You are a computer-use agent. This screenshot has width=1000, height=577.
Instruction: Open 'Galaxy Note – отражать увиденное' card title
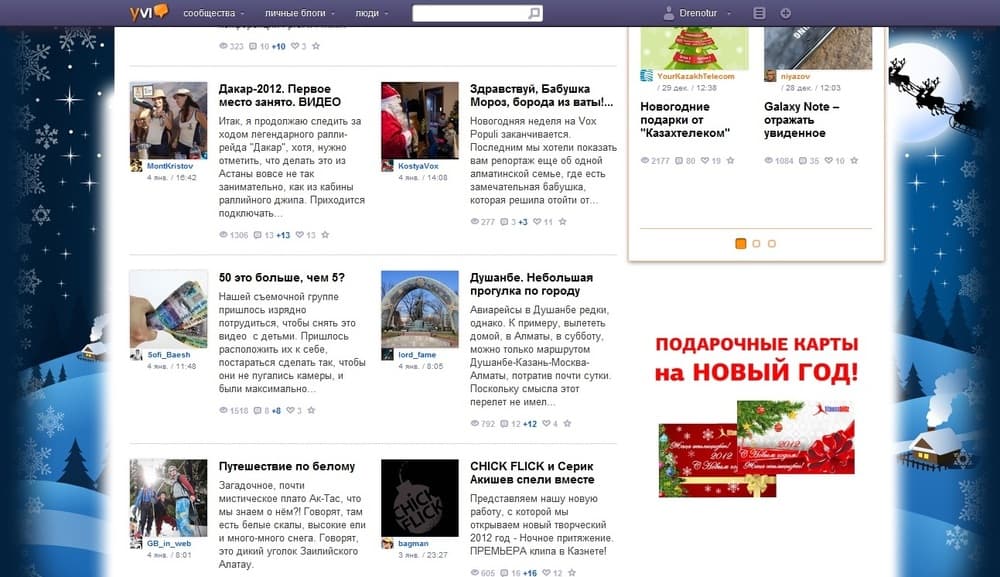point(802,120)
